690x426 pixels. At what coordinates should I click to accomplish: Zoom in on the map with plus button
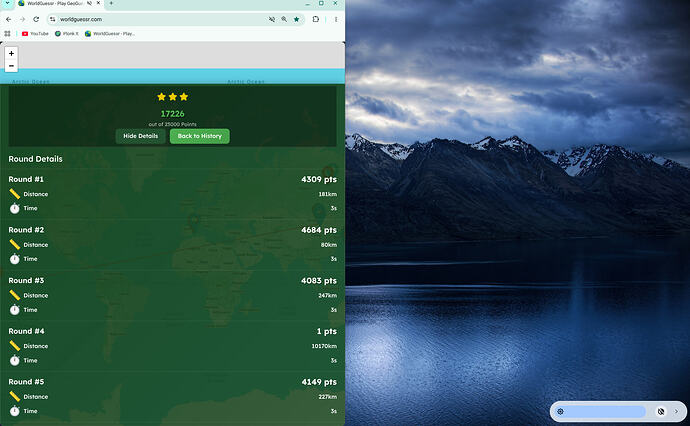(11, 53)
